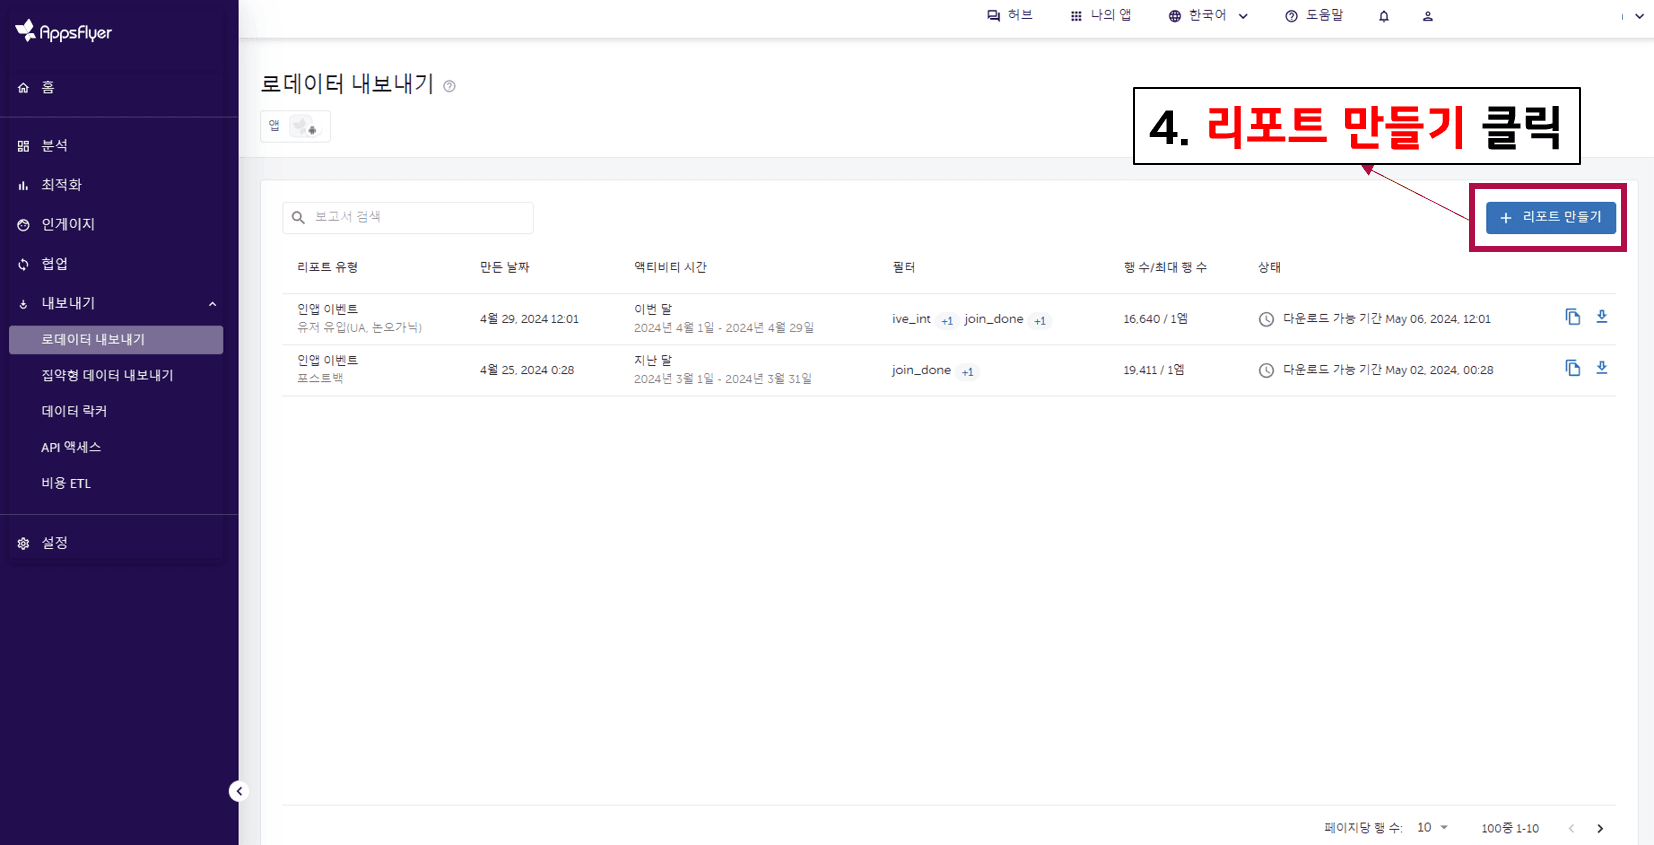Click the ive_int filter tag
Viewport: 1654px width, 845px height.
click(911, 319)
